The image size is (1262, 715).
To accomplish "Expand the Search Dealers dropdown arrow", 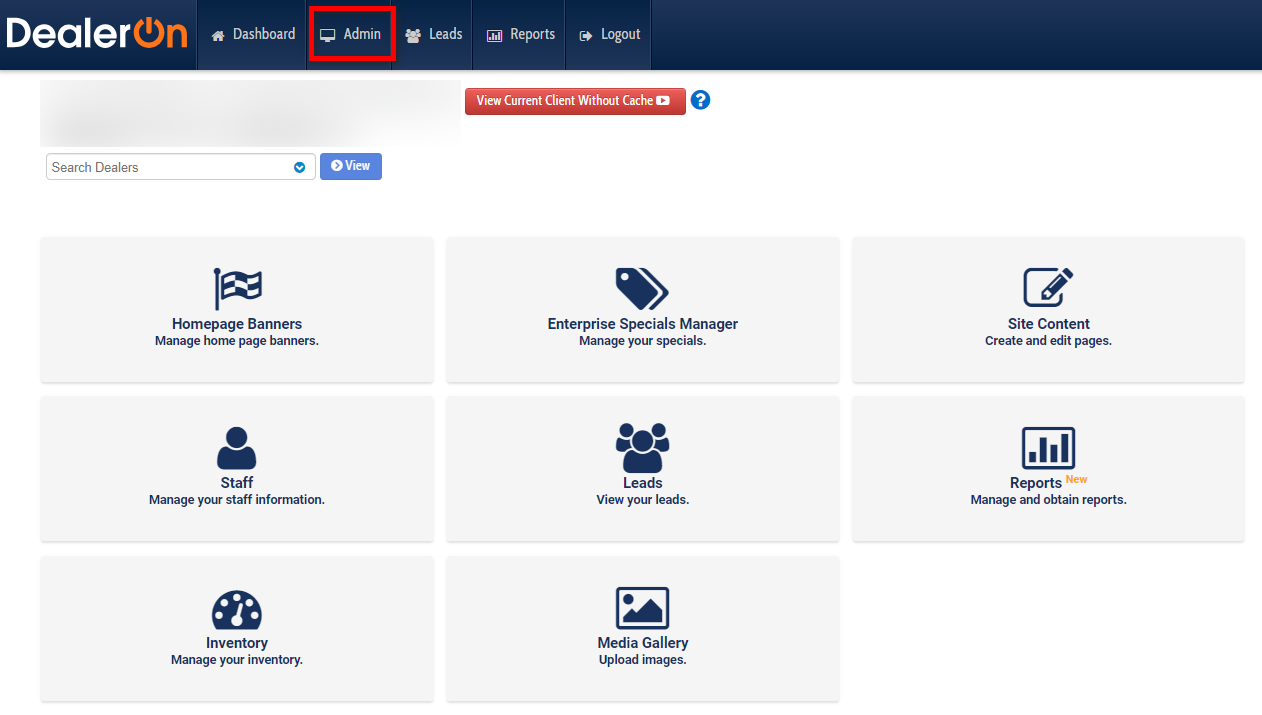I will tap(299, 167).
